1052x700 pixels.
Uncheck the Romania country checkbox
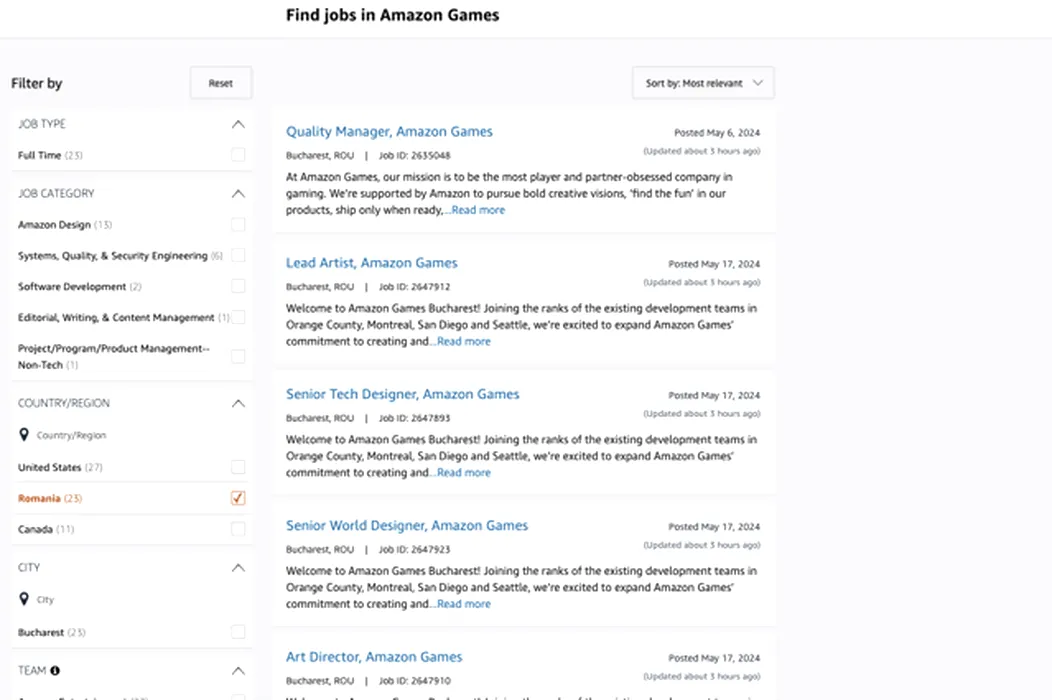pyautogui.click(x=238, y=498)
